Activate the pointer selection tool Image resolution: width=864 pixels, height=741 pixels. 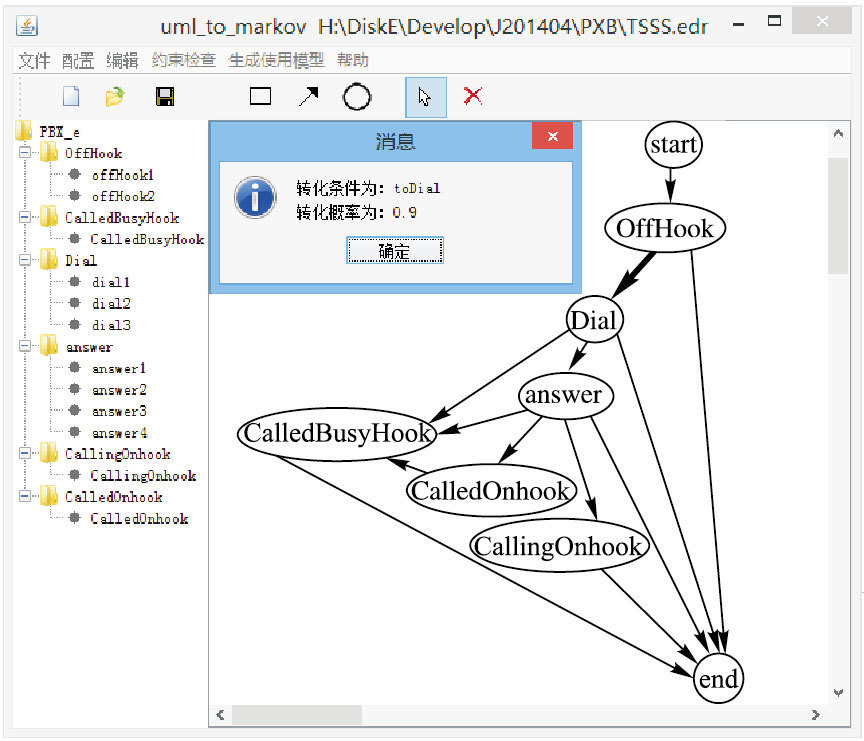click(x=425, y=97)
